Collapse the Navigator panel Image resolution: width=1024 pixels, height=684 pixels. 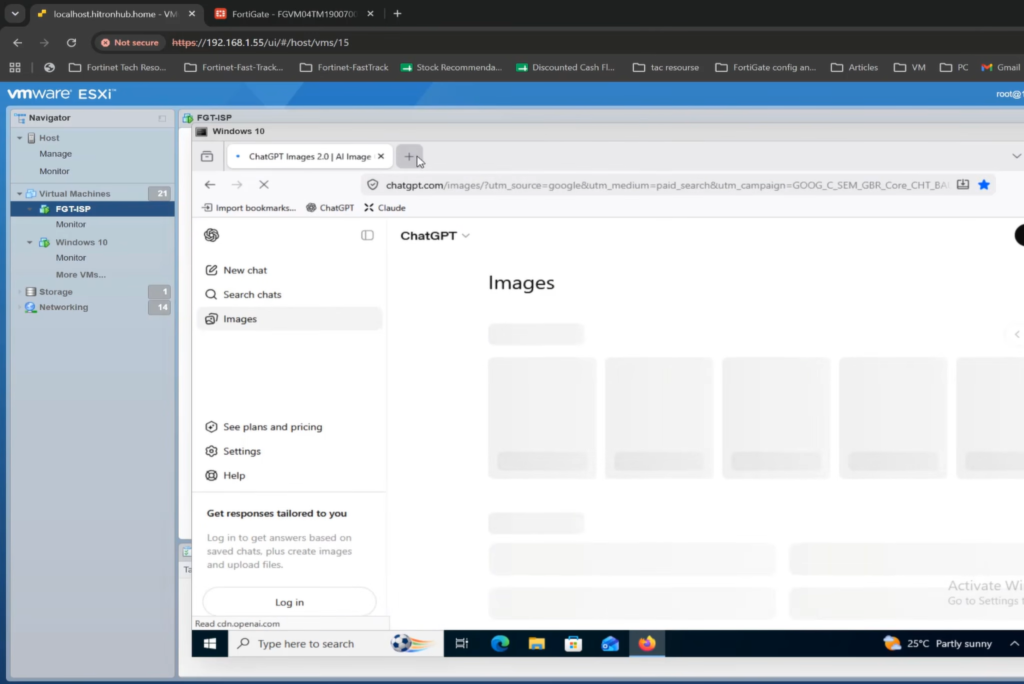pos(162,118)
